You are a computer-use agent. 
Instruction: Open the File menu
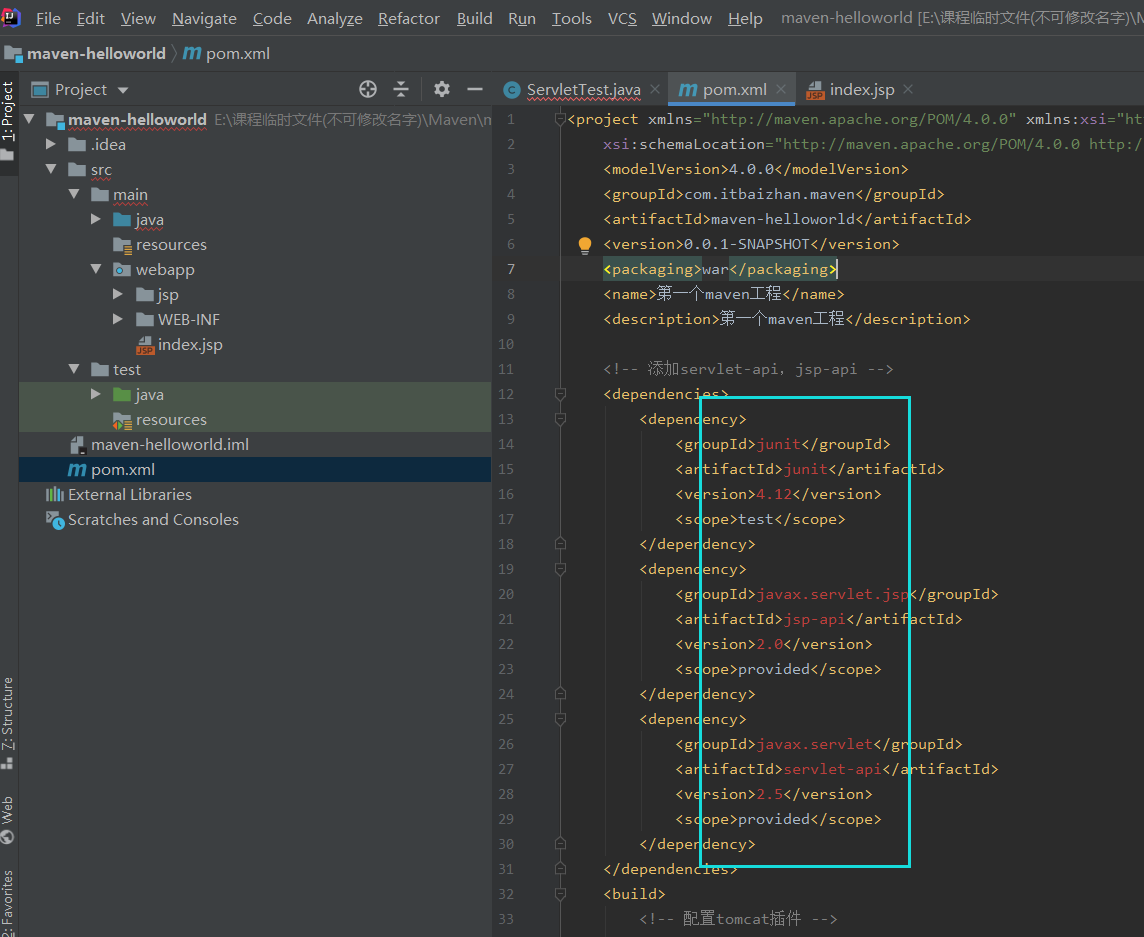point(48,18)
